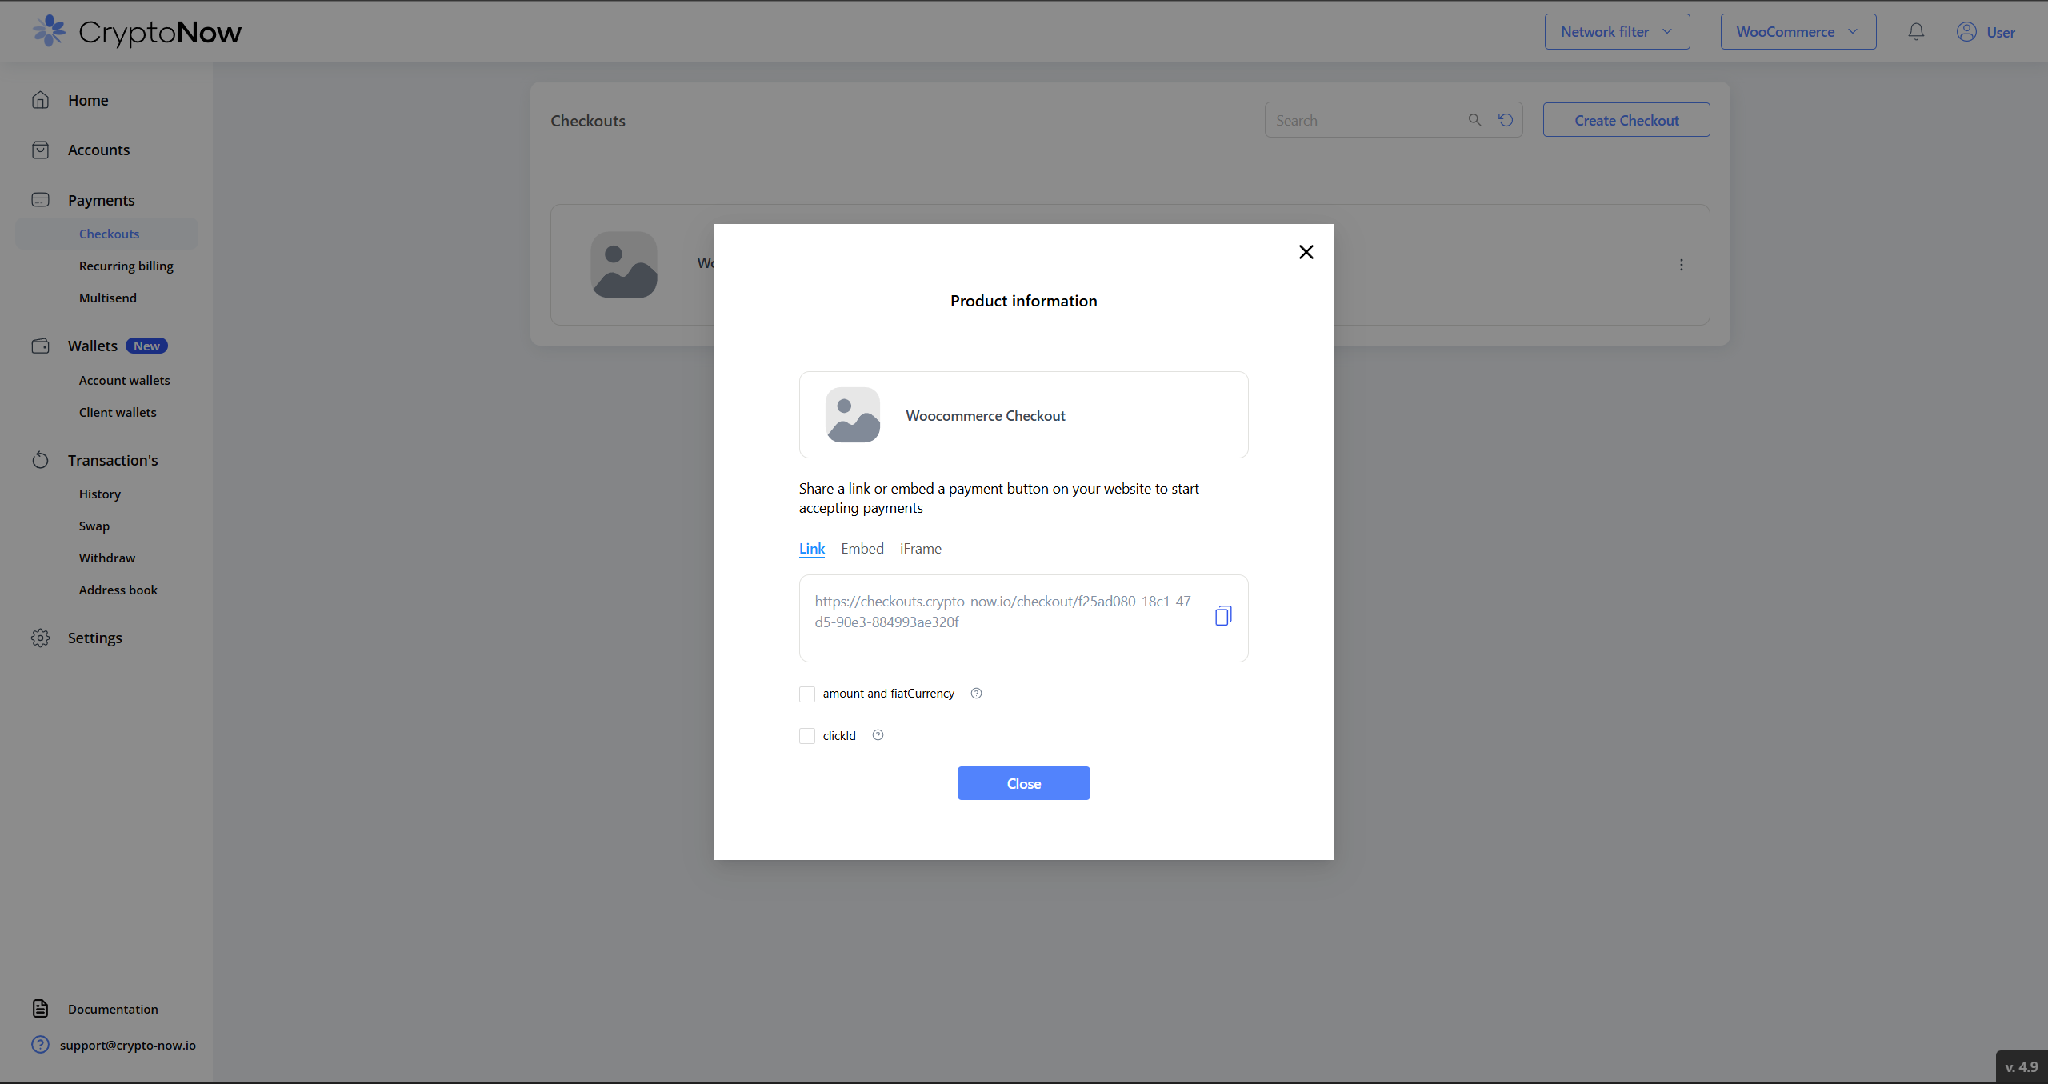Close the Product information dialog with X
The height and width of the screenshot is (1084, 2048).
pyautogui.click(x=1306, y=252)
